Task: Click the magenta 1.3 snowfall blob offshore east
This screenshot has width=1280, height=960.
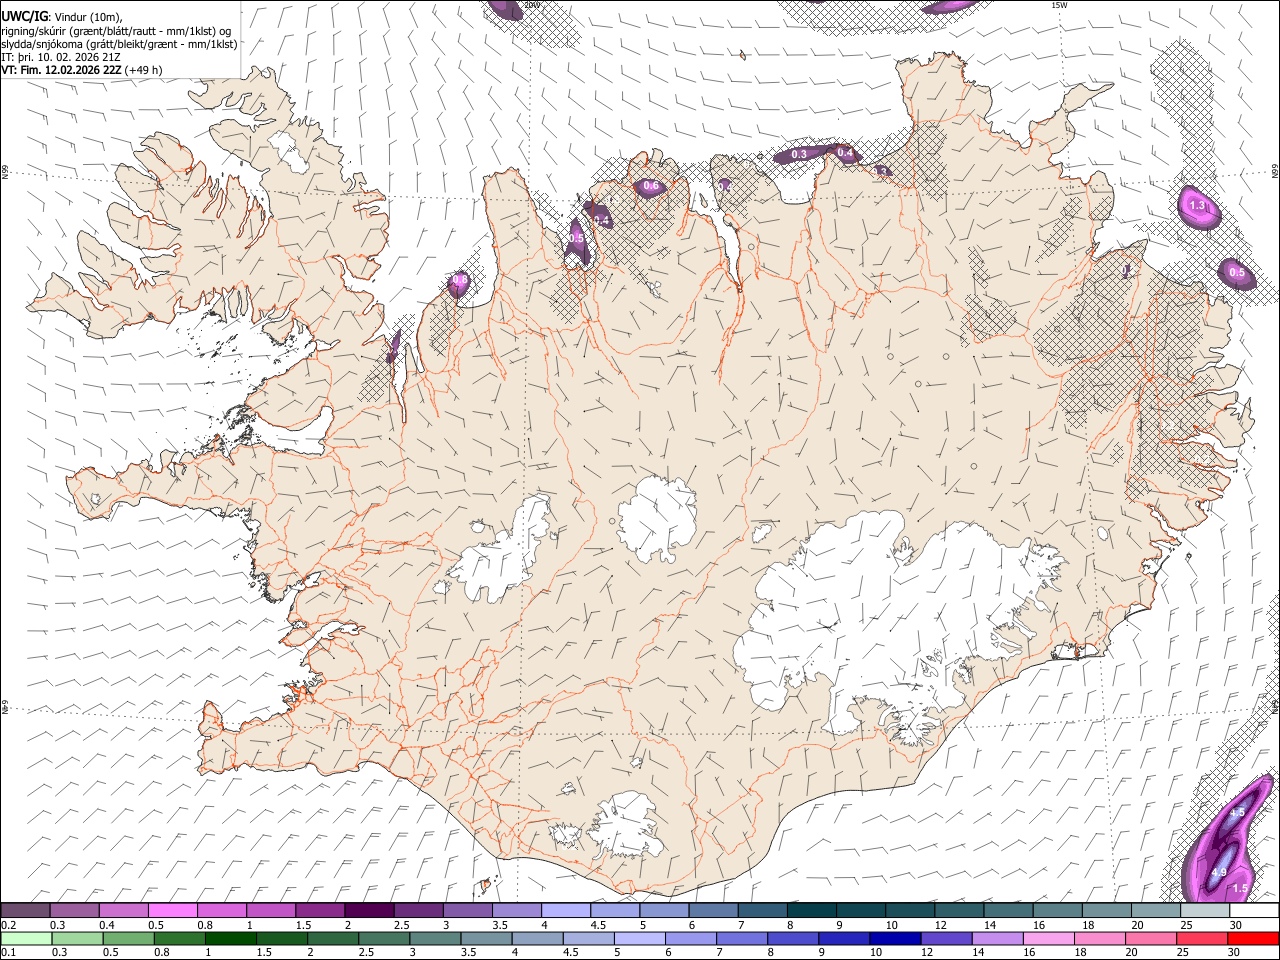Action: [1198, 207]
